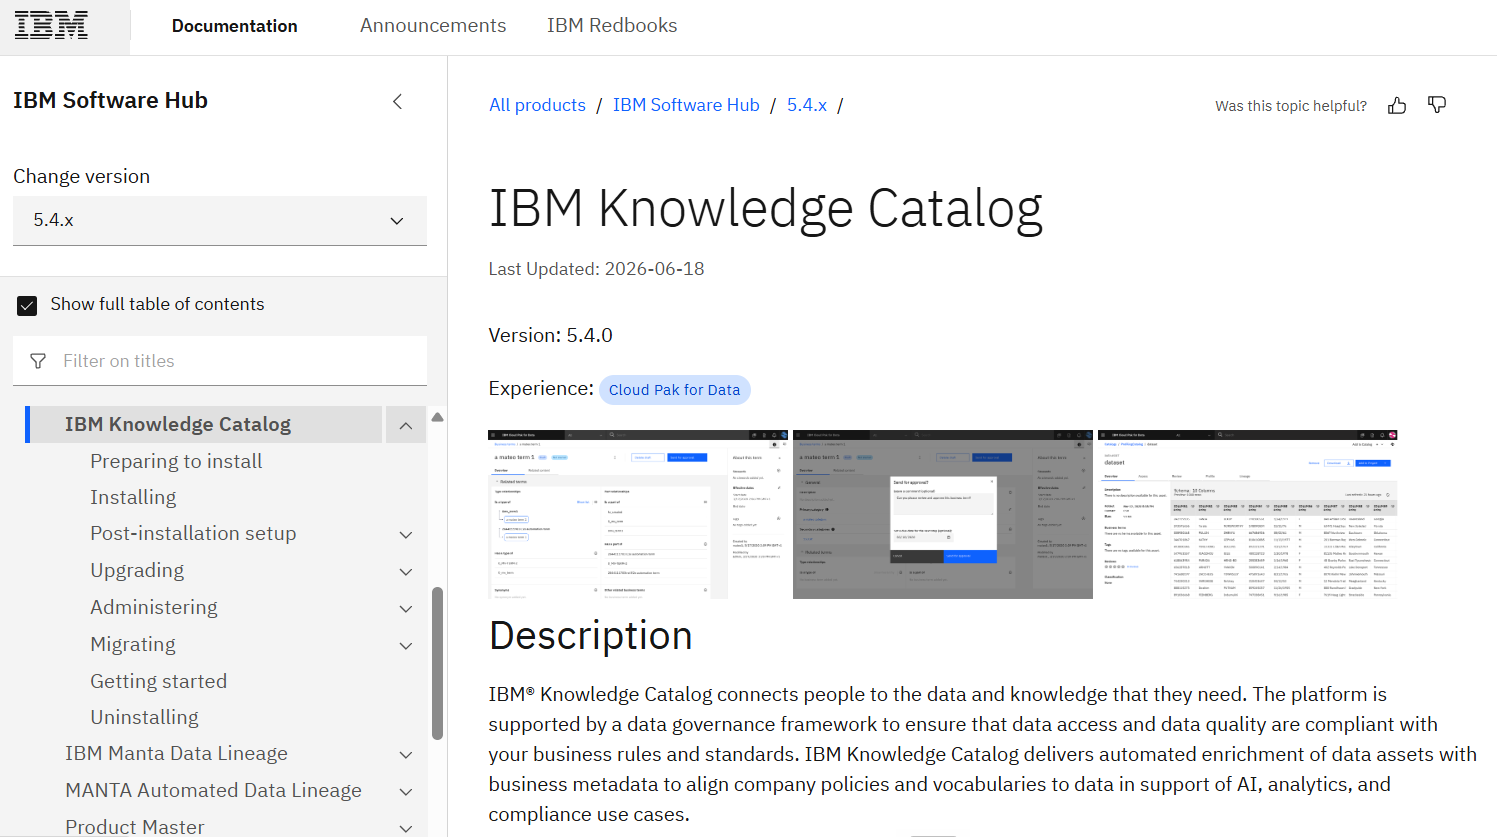The height and width of the screenshot is (837, 1497).
Task: Open the Migrating topic
Action: [x=133, y=644]
